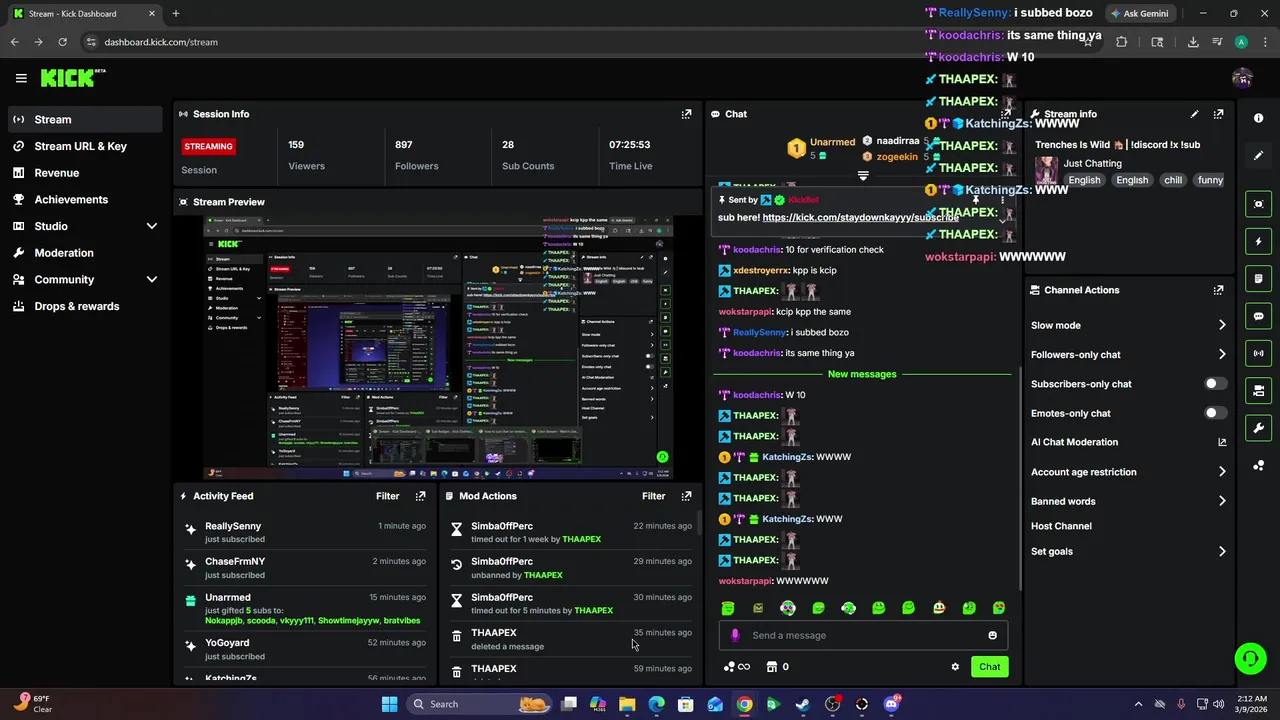Toggle the broadcast signal widget icon in right sidebar
The image size is (1280, 720).
click(x=1258, y=353)
